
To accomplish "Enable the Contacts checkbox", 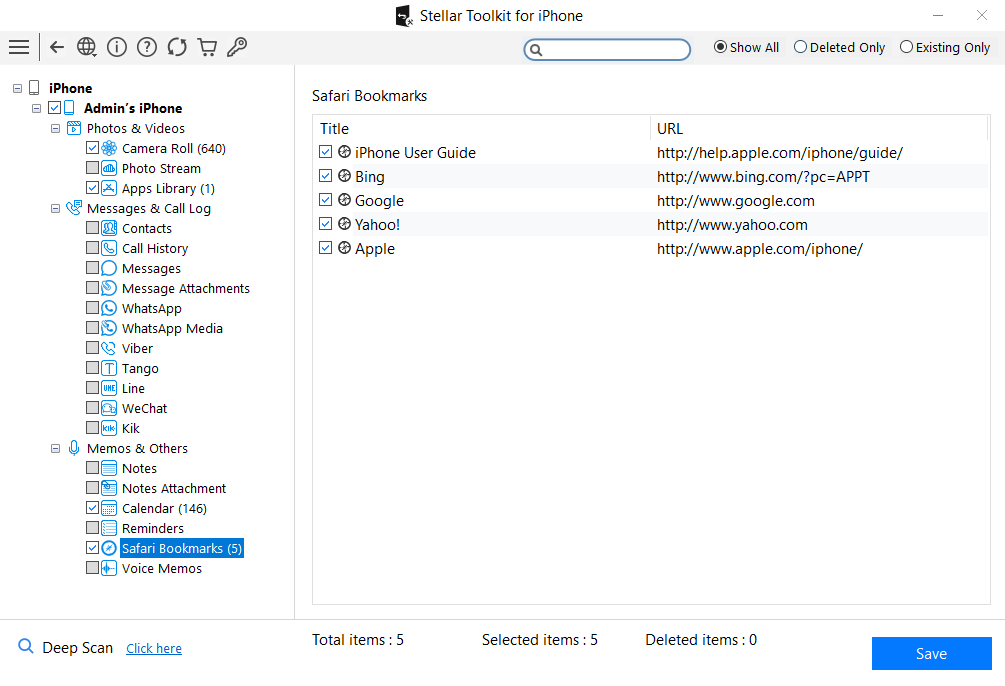I will (93, 228).
